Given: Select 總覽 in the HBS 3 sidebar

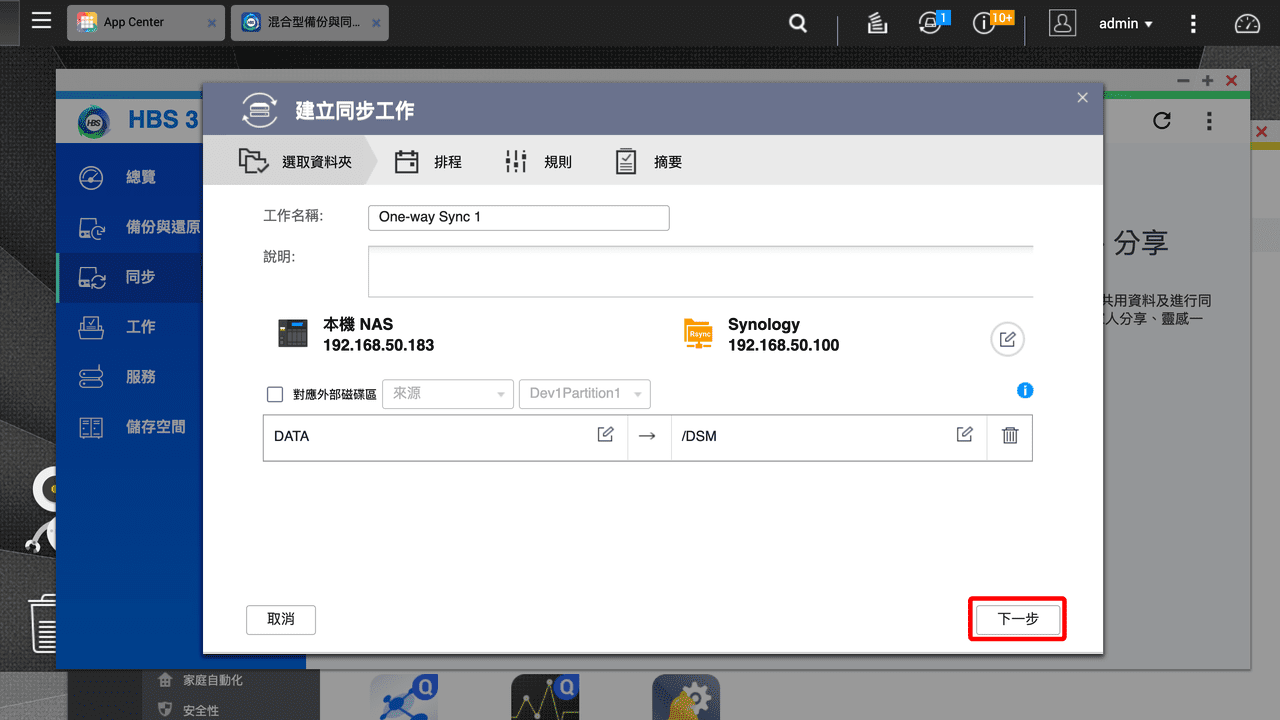Looking at the screenshot, I should point(131,177).
